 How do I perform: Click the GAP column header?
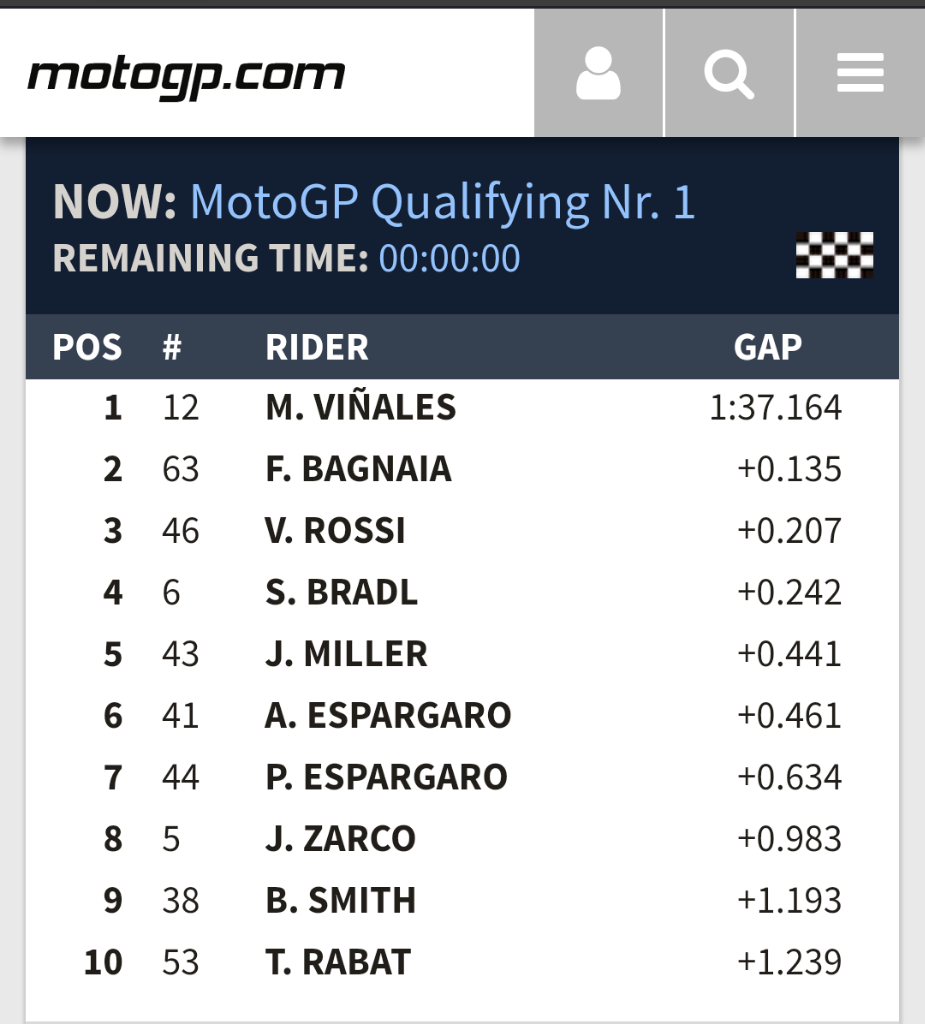point(767,348)
